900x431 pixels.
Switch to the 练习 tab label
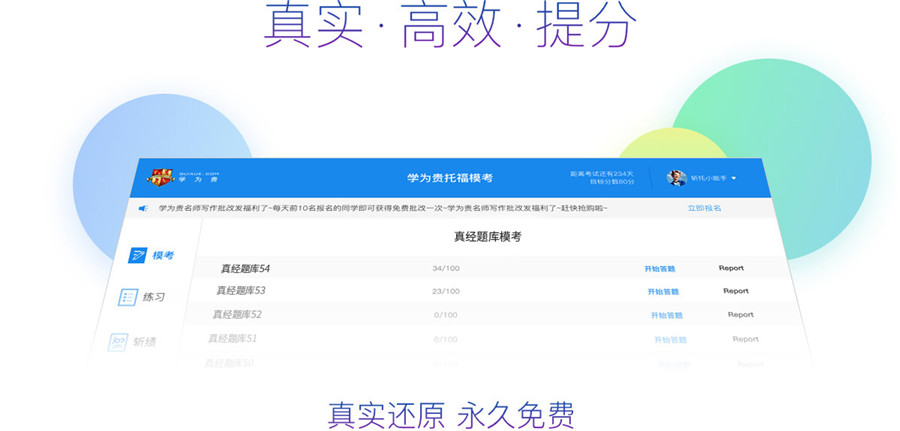coord(154,298)
